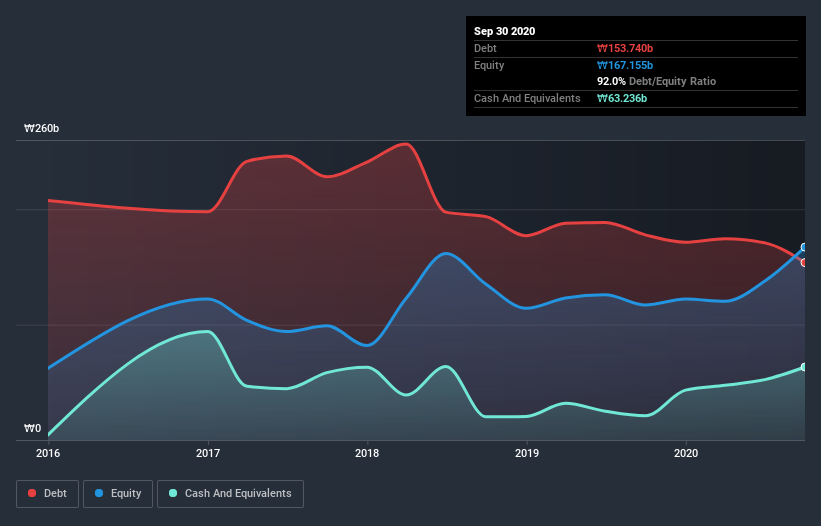Click the Sep 30 2020 tooltip date
This screenshot has height=526, width=821.
tap(505, 31)
